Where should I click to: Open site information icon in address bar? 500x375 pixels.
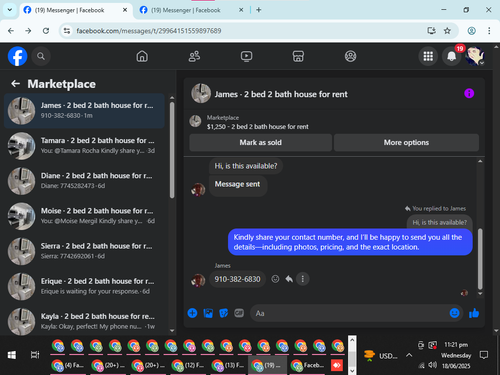point(67,31)
